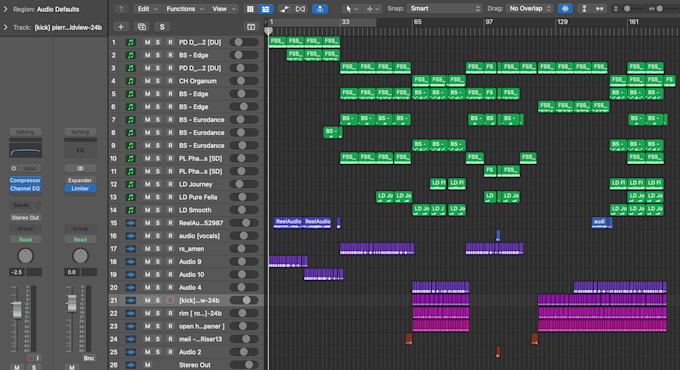Screen dimensions: 680x370
Task: Click the back arrow icon in toolbar
Action: pos(121,9)
